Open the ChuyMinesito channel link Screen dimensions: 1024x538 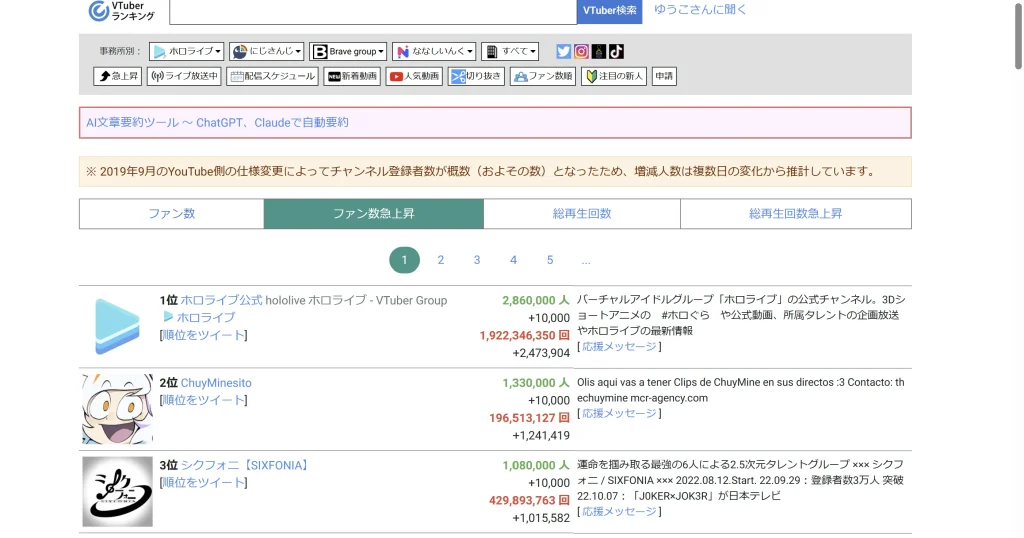pyautogui.click(x=216, y=383)
